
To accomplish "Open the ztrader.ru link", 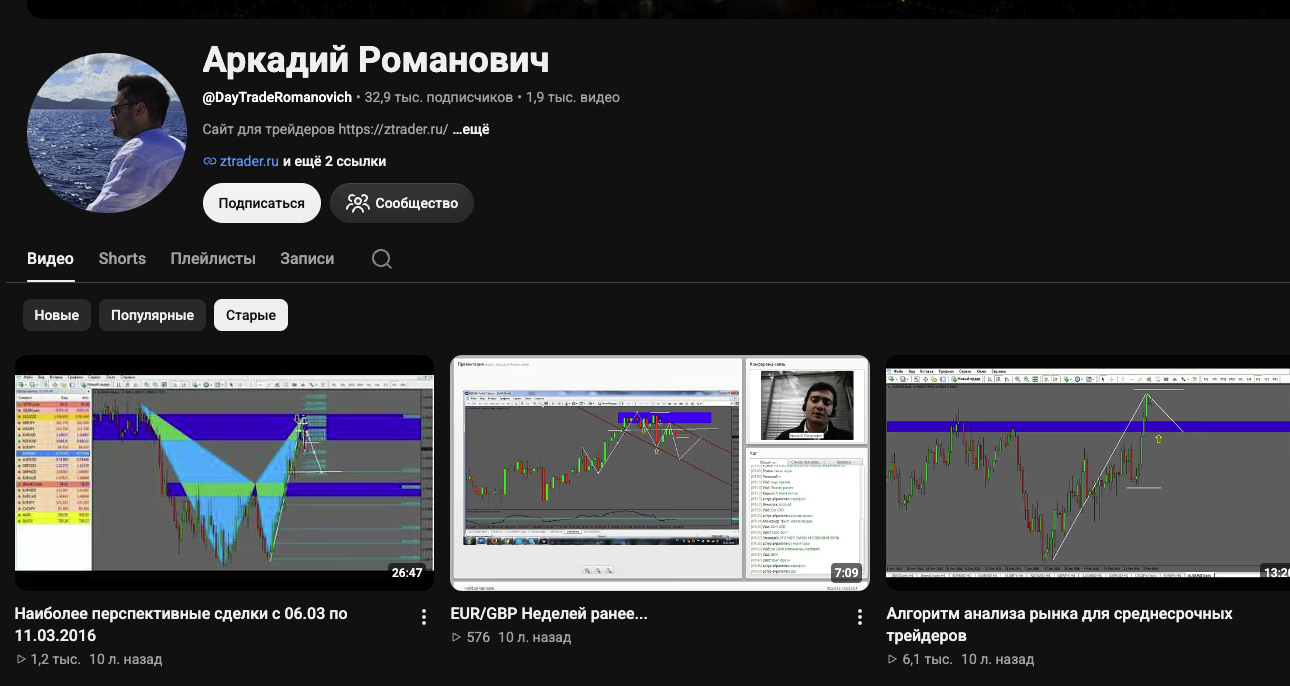I will coord(249,161).
